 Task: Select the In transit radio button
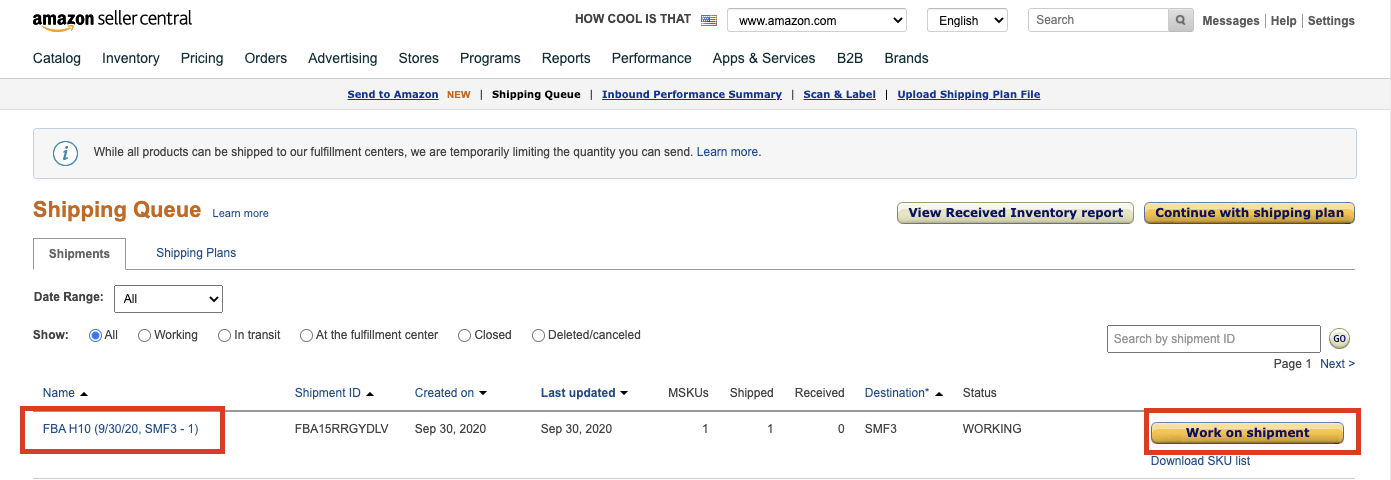click(x=225, y=336)
